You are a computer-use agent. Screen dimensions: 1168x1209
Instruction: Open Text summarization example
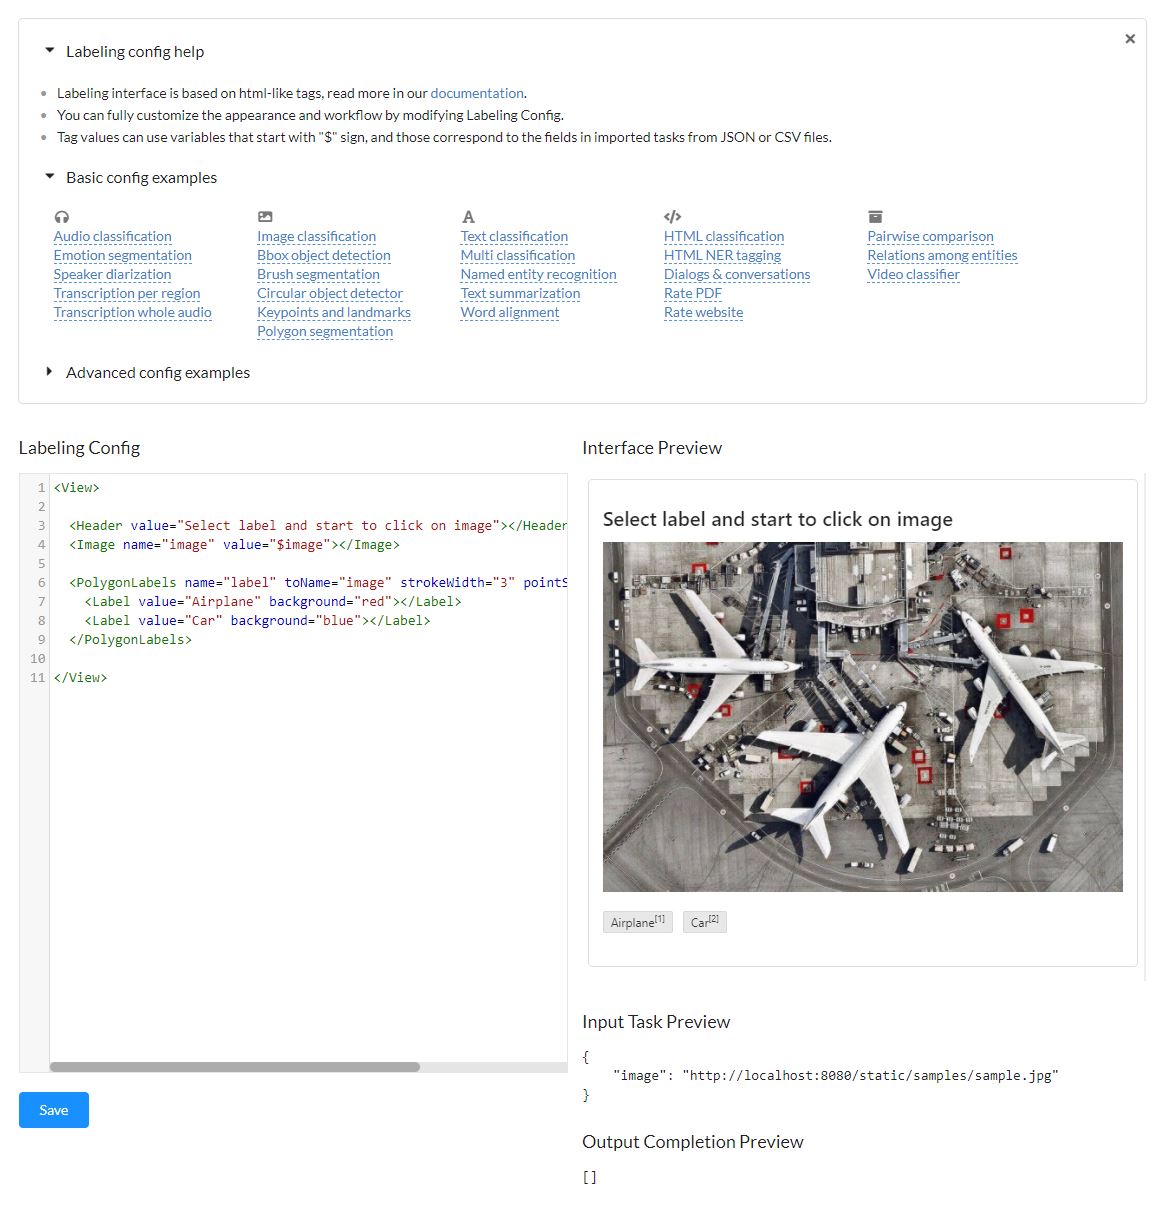[x=520, y=294]
